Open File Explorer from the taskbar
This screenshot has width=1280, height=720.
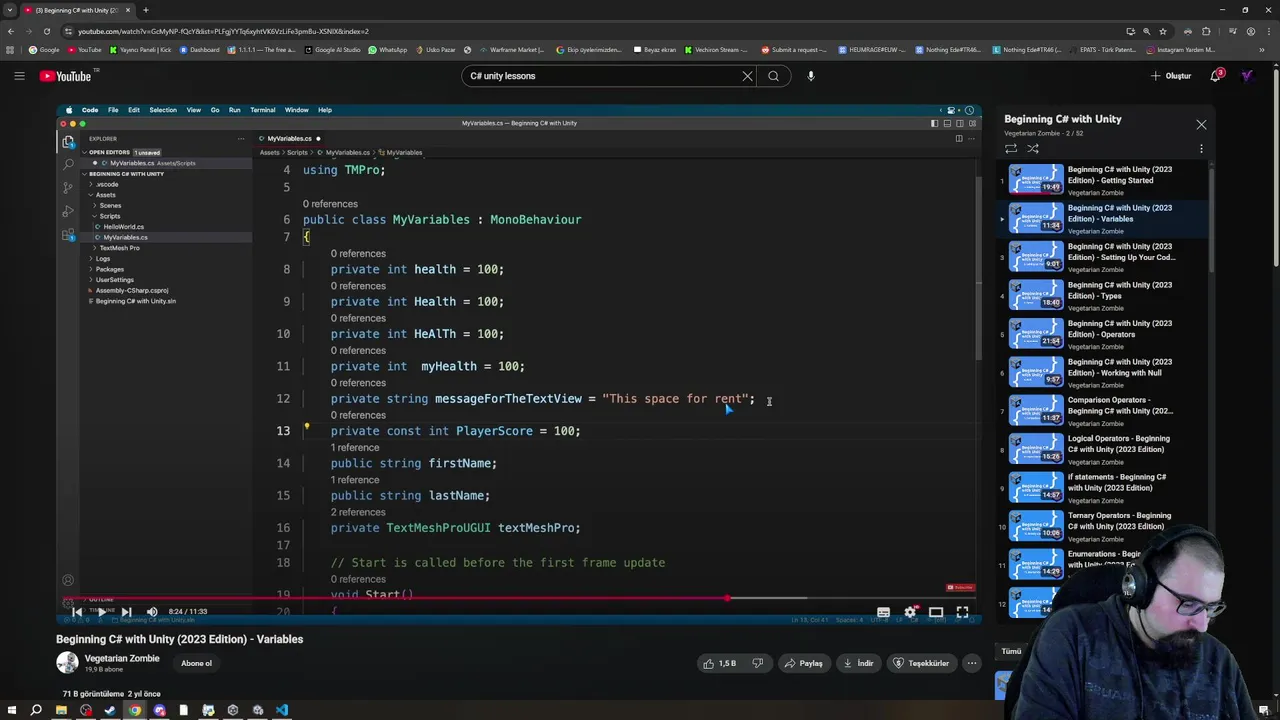(x=61, y=710)
